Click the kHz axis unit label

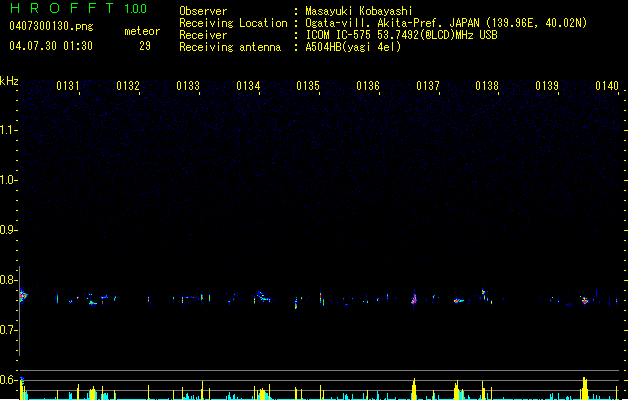9,81
